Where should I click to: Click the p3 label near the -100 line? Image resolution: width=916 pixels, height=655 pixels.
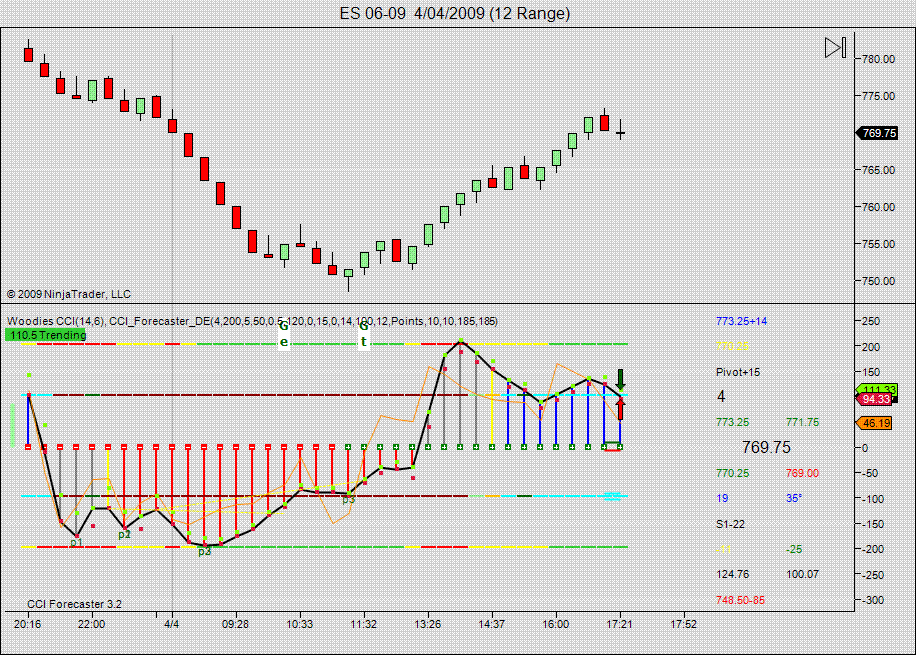[348, 499]
